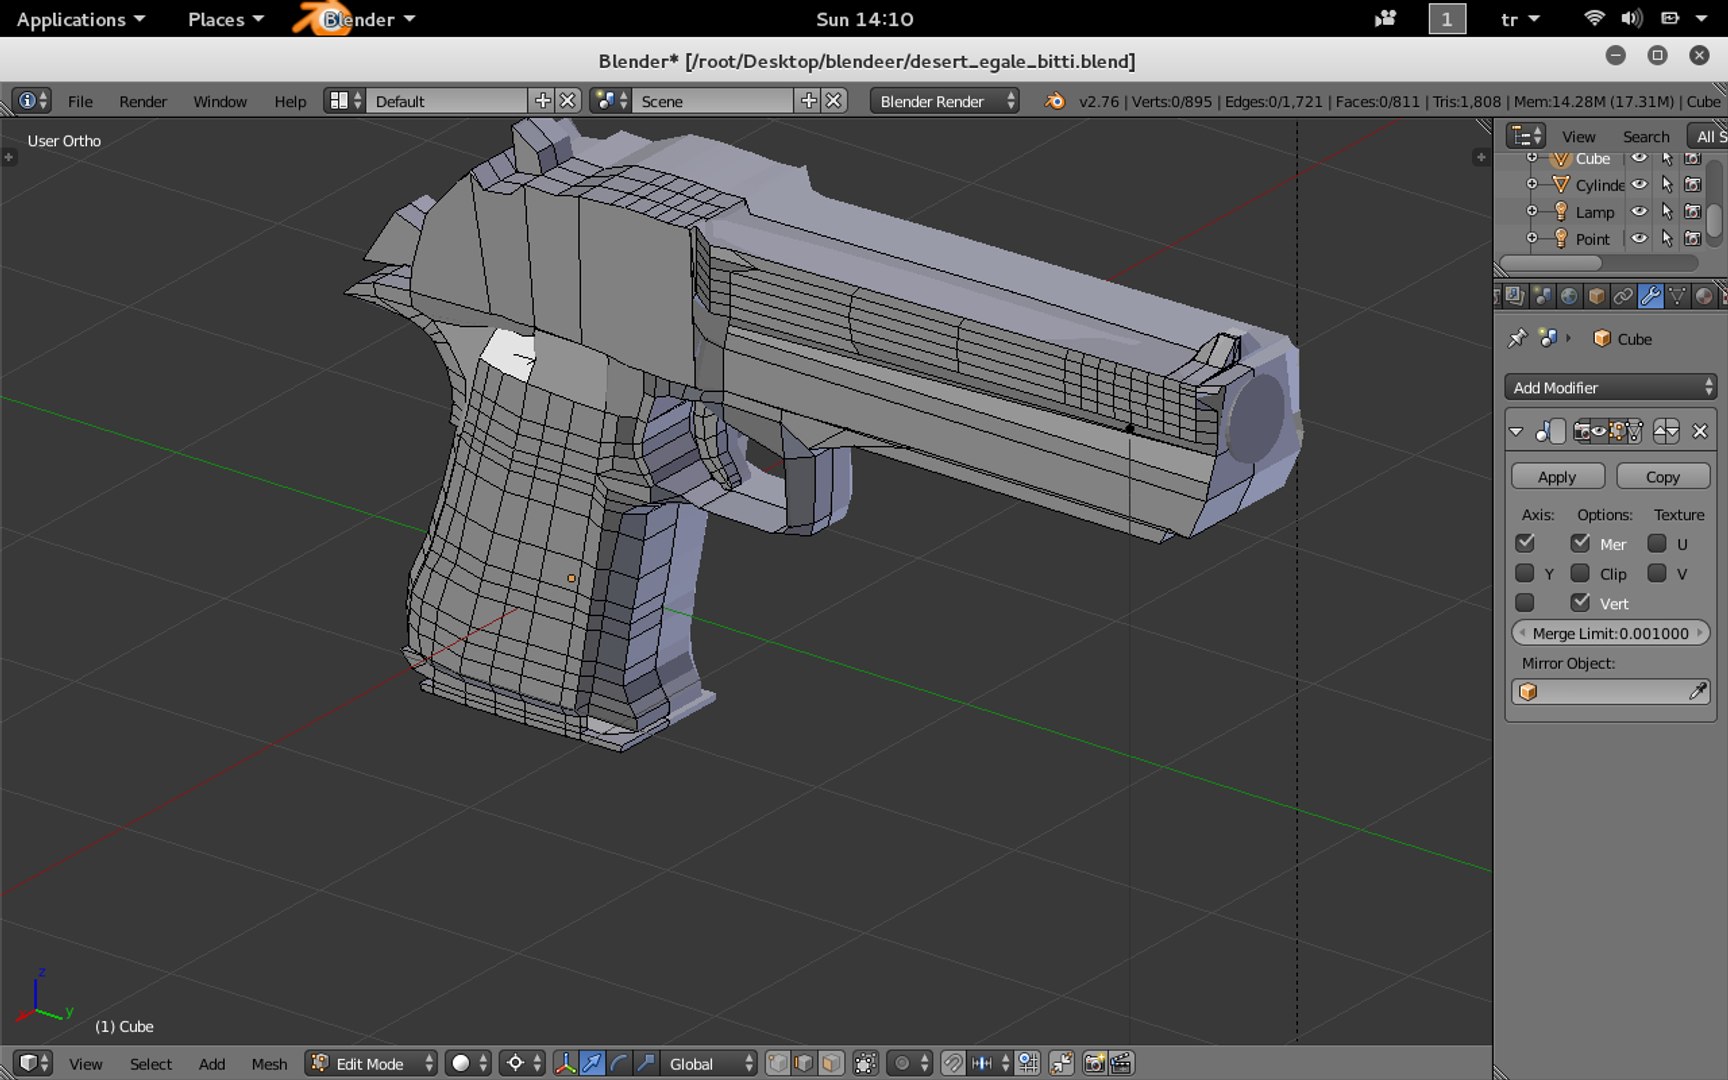Open the Object Constraints chain tab
Screen dimensions: 1728x1080
(x=1623, y=296)
